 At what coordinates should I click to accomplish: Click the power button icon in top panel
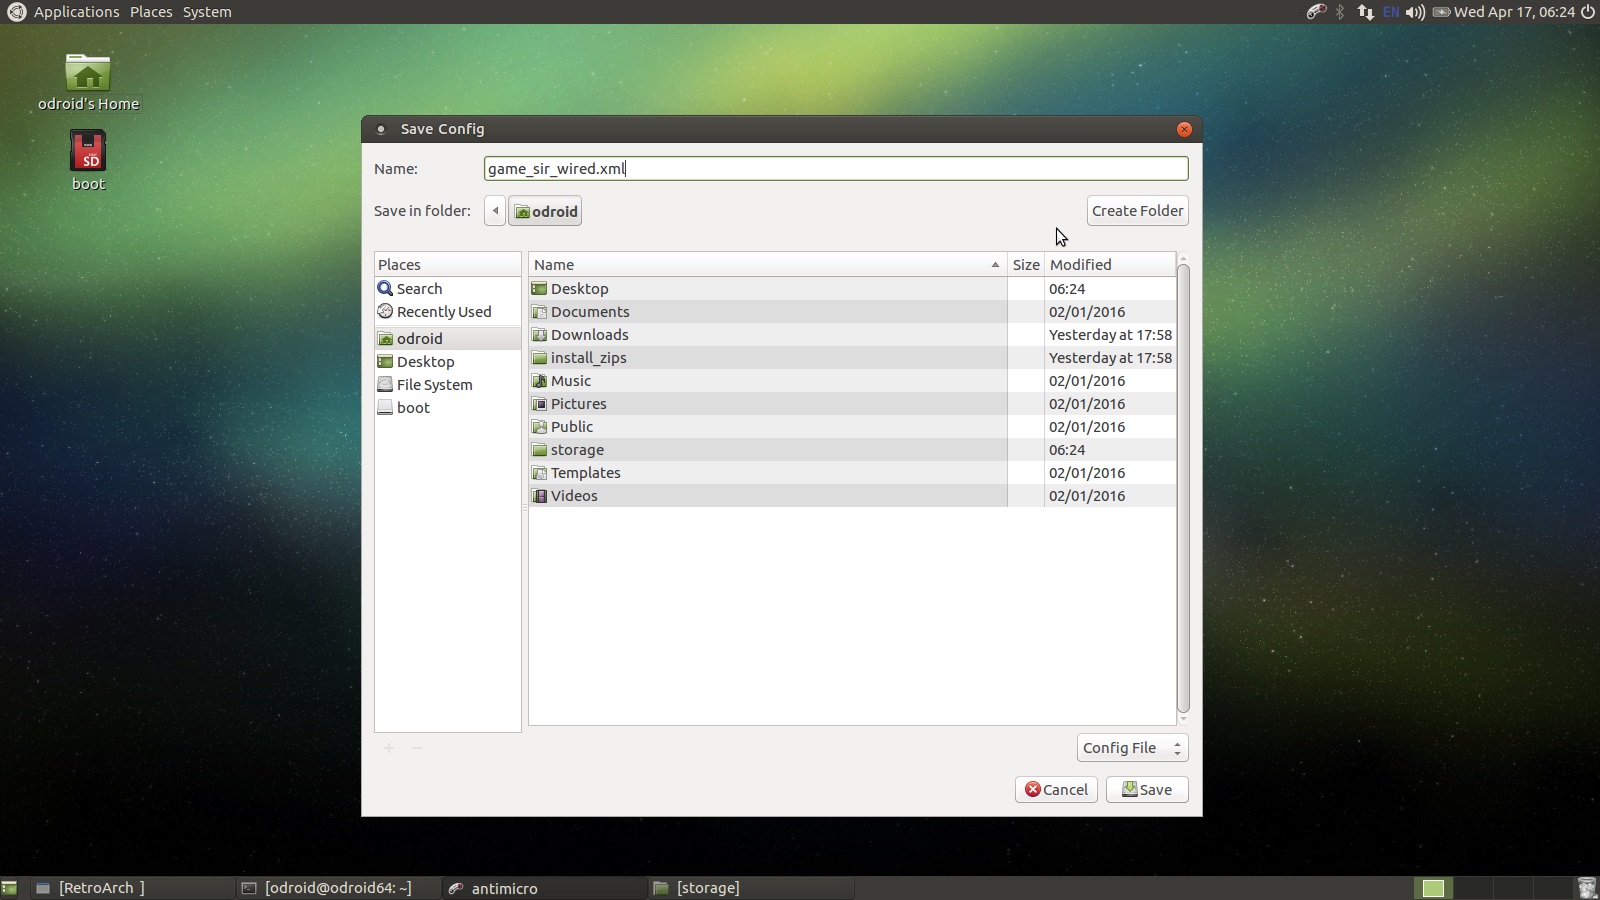pos(1587,12)
